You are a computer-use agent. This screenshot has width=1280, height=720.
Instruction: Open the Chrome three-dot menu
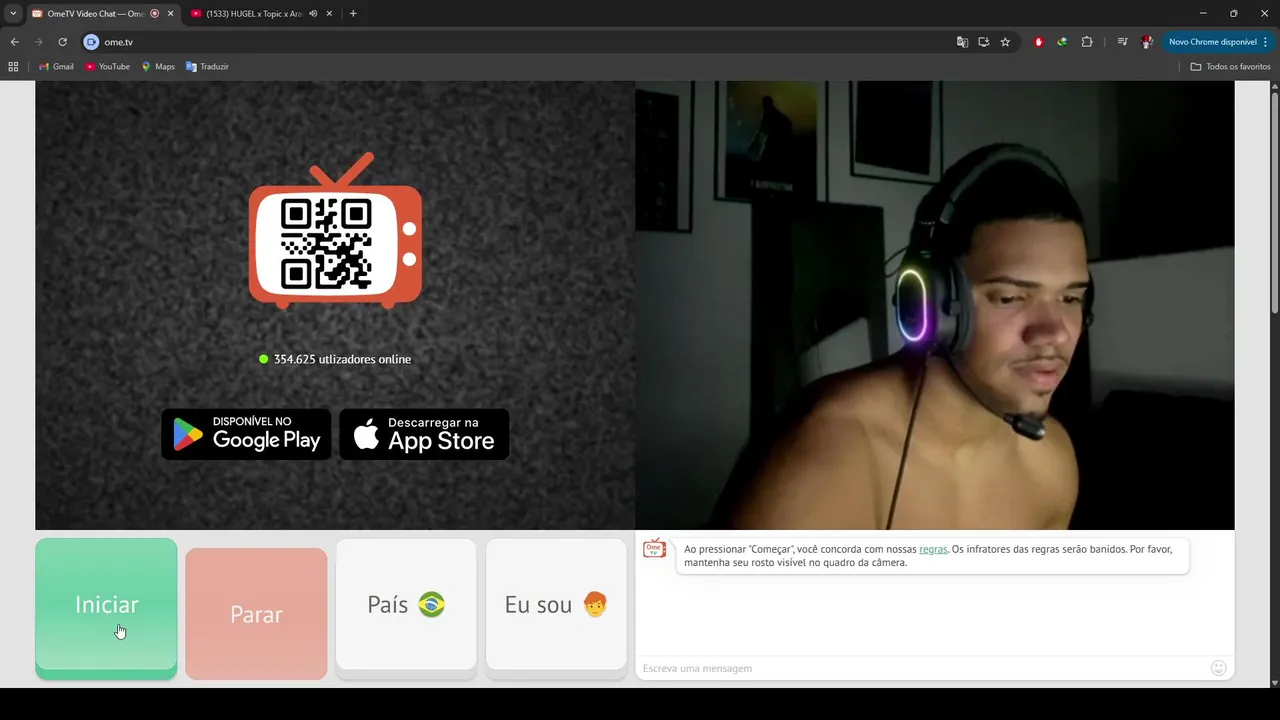1266,42
